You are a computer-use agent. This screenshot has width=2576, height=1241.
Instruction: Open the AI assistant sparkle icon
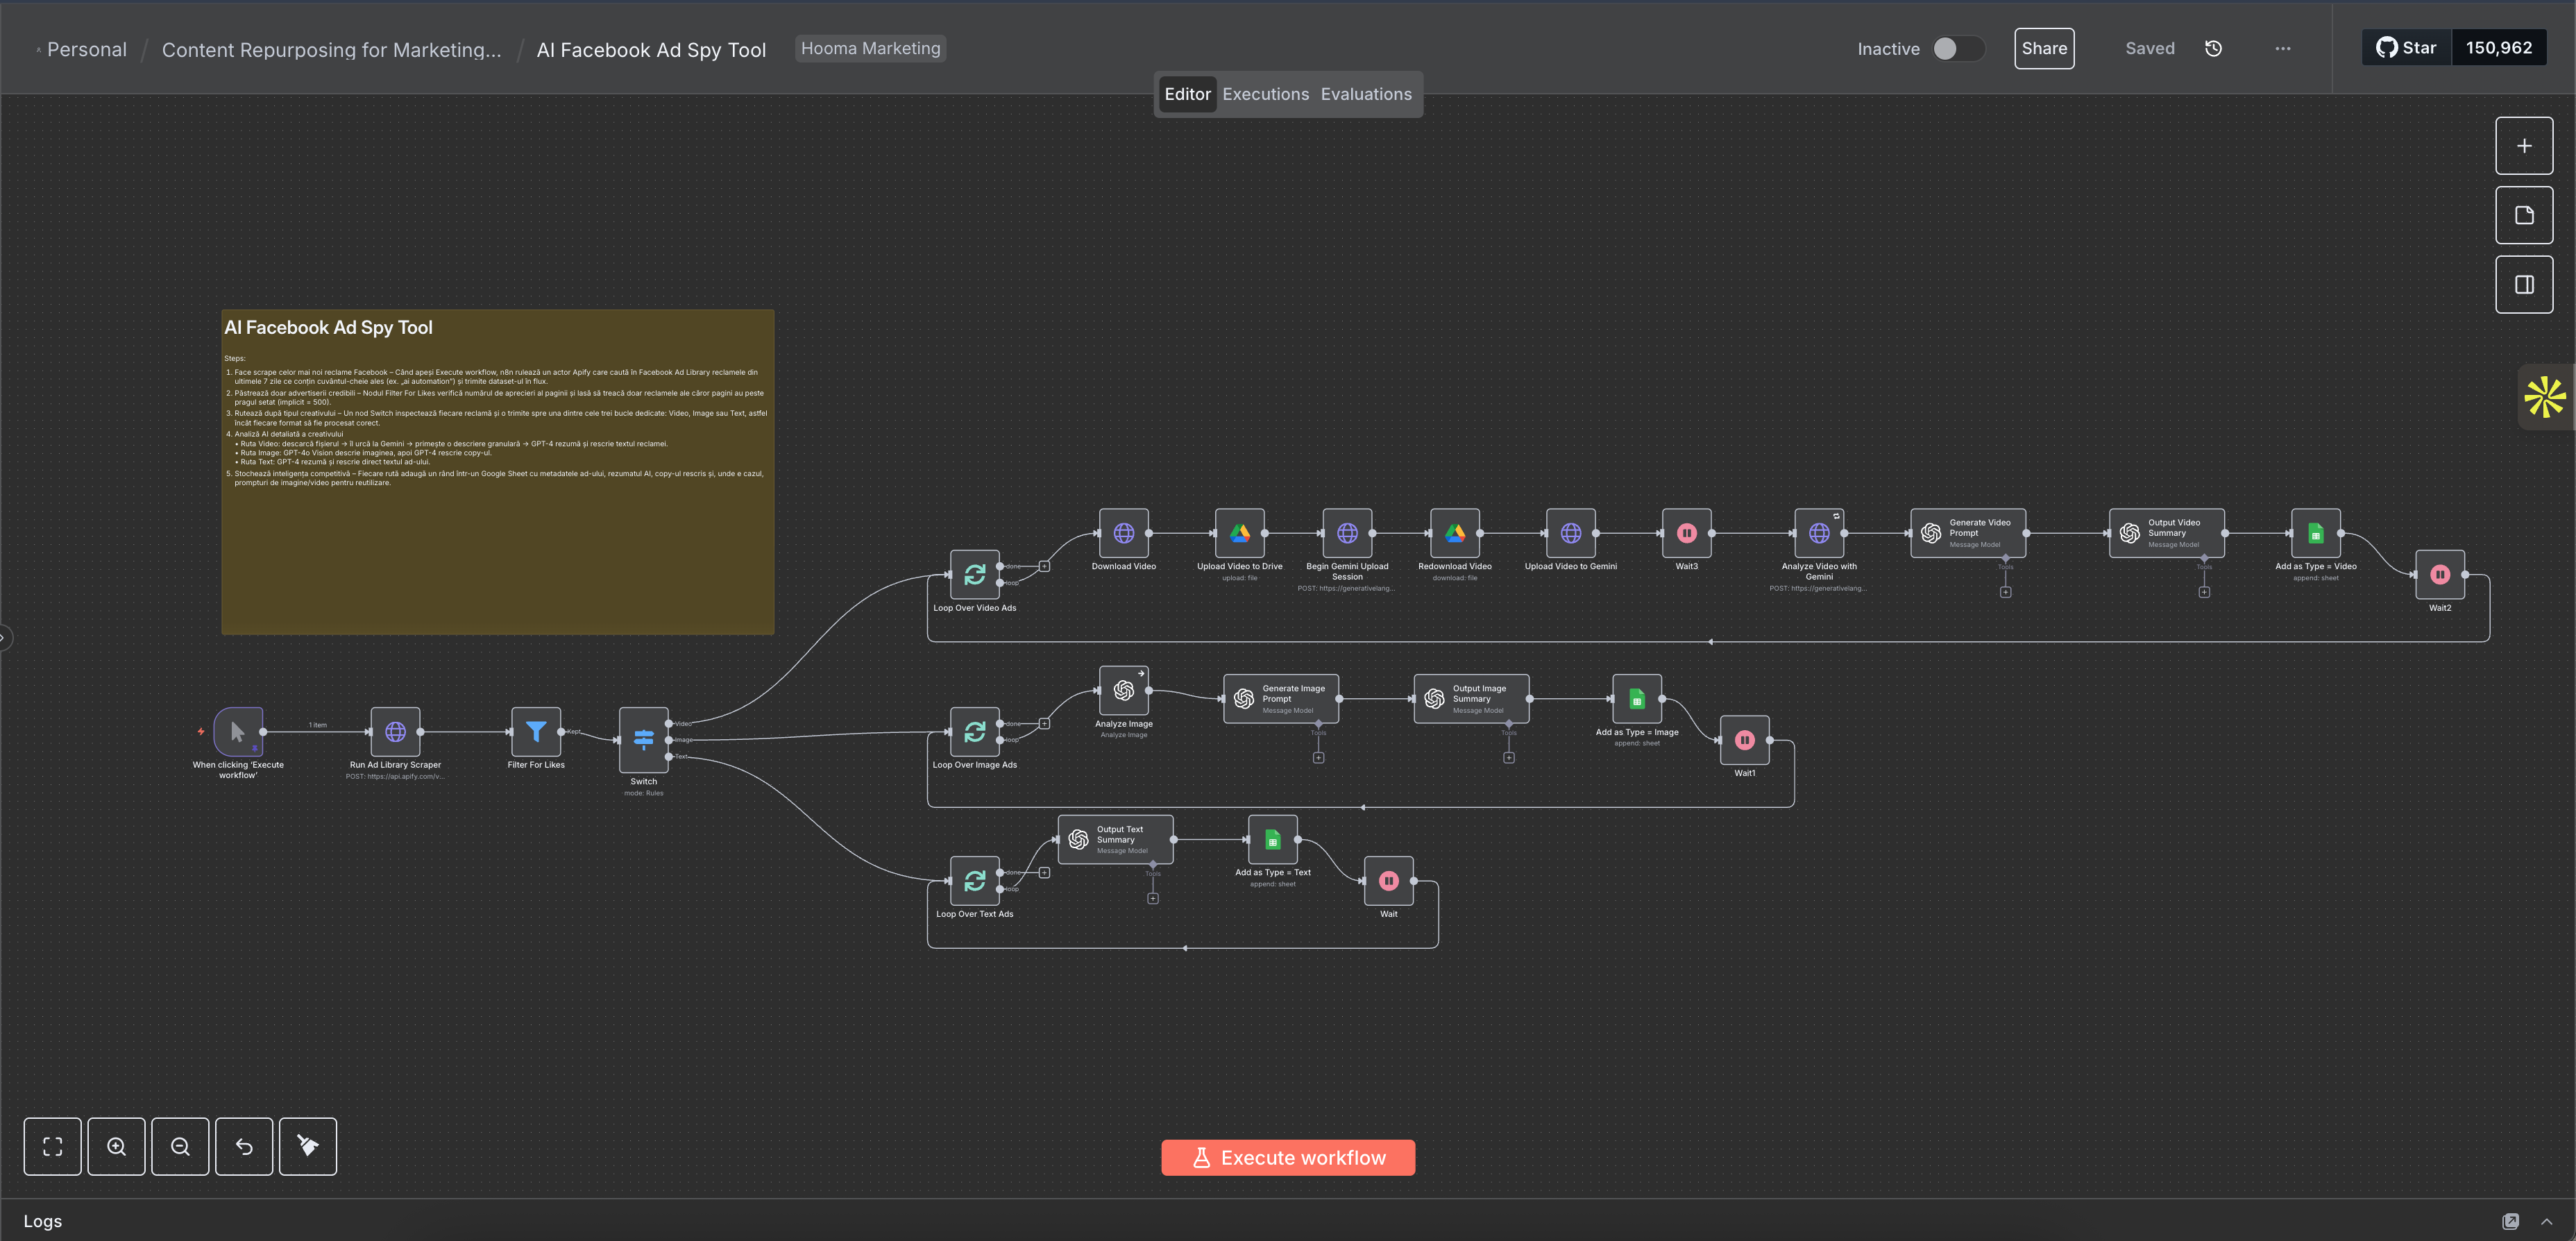click(x=2544, y=397)
